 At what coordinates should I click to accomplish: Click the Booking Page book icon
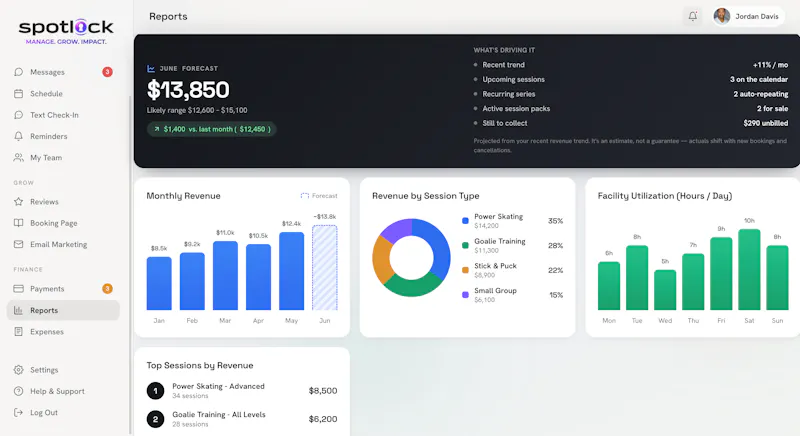tap(18, 223)
